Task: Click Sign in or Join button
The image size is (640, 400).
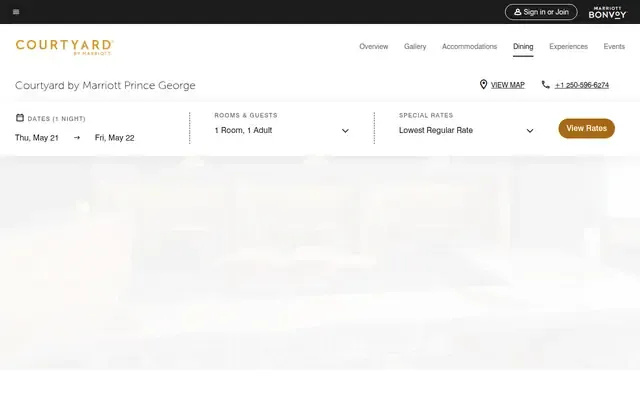Action: tap(541, 12)
